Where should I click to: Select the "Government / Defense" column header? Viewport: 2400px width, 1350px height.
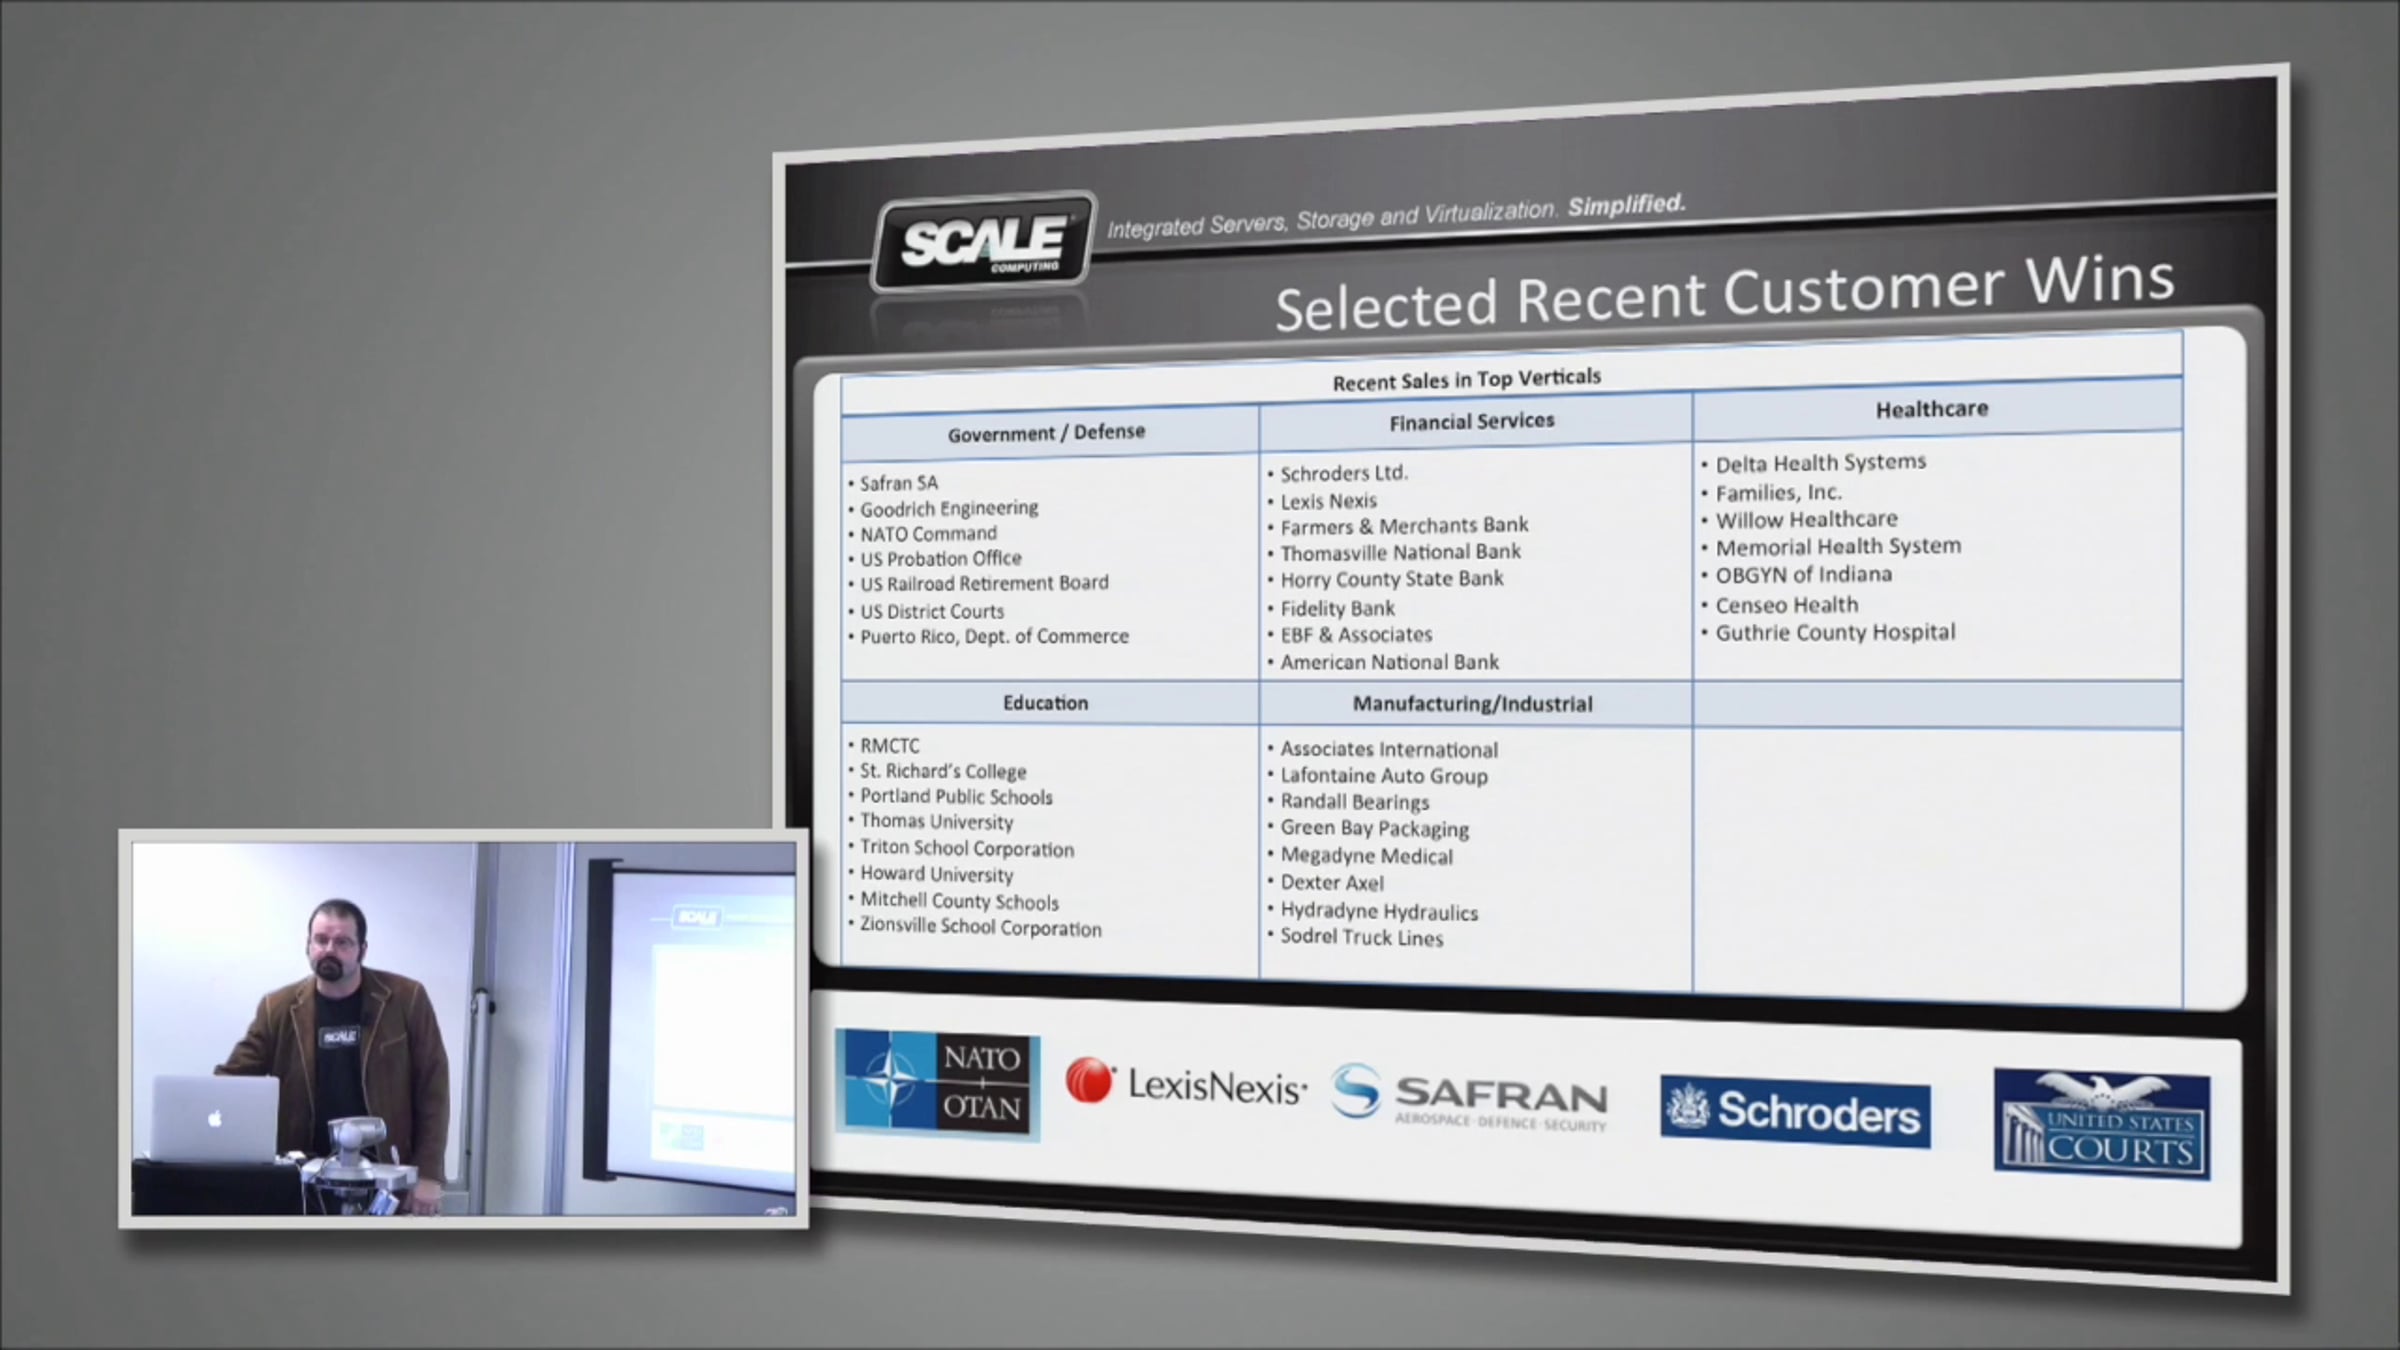tap(1047, 433)
